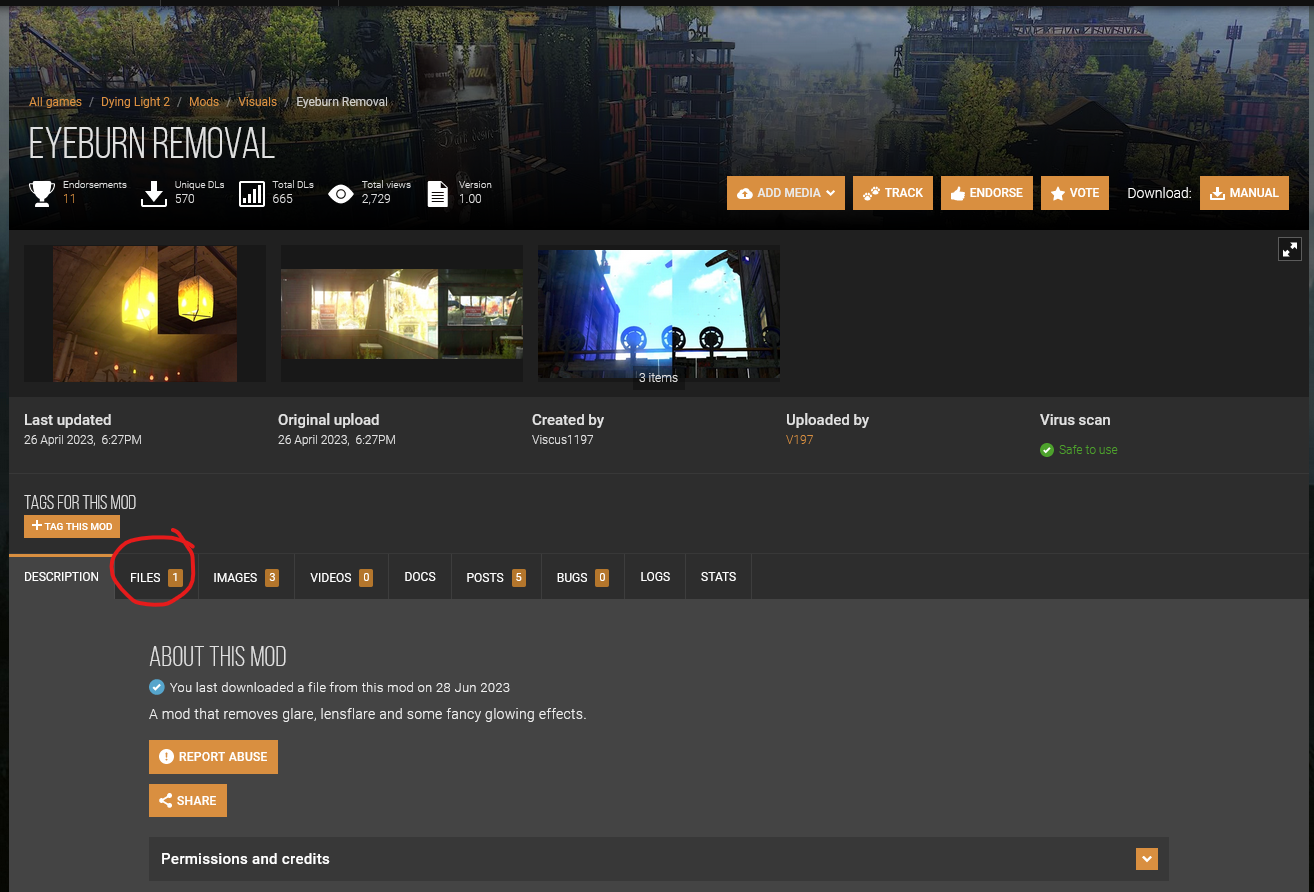
Task: Click the Last updated date text
Action: [x=83, y=440]
